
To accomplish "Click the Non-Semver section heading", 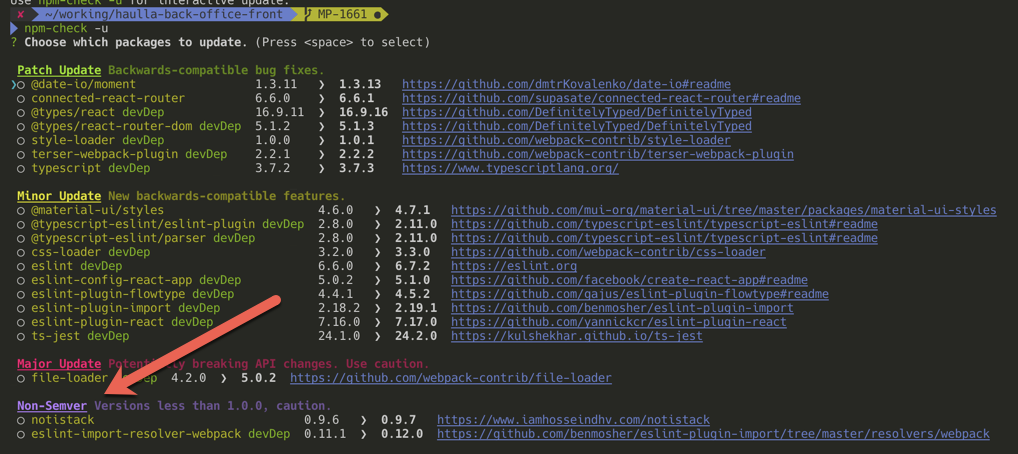I will 52,406.
